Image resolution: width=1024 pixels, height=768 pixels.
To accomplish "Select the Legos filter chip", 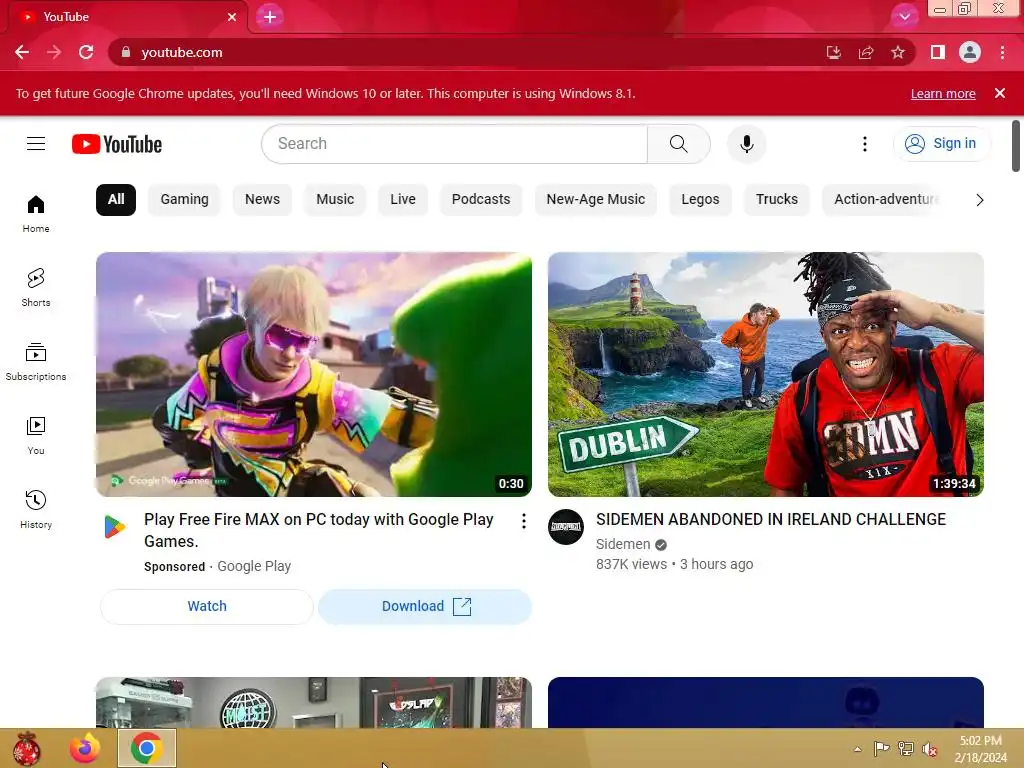I will 700,200.
